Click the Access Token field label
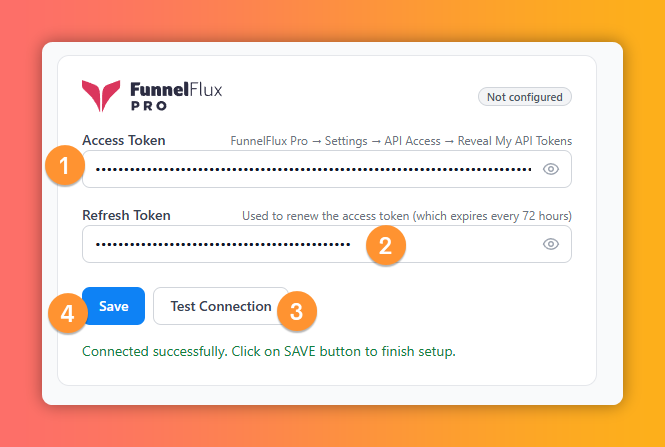 click(124, 140)
